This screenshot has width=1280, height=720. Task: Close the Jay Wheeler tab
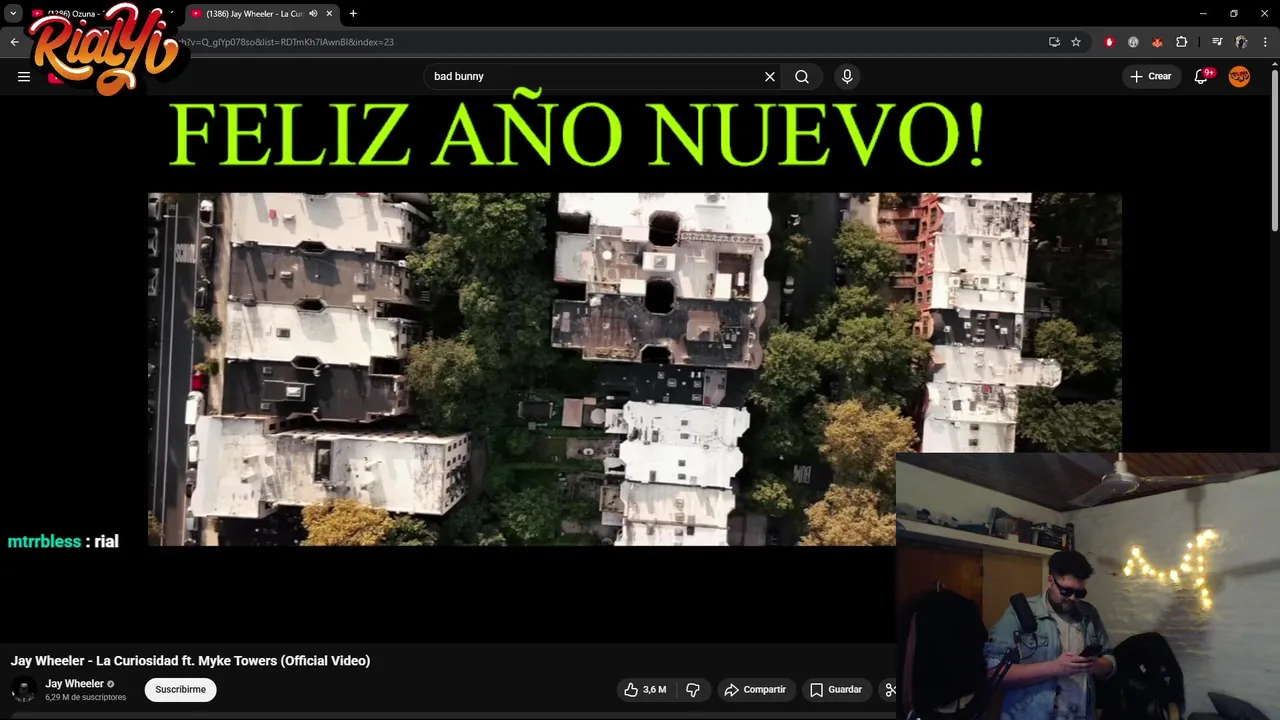329,14
